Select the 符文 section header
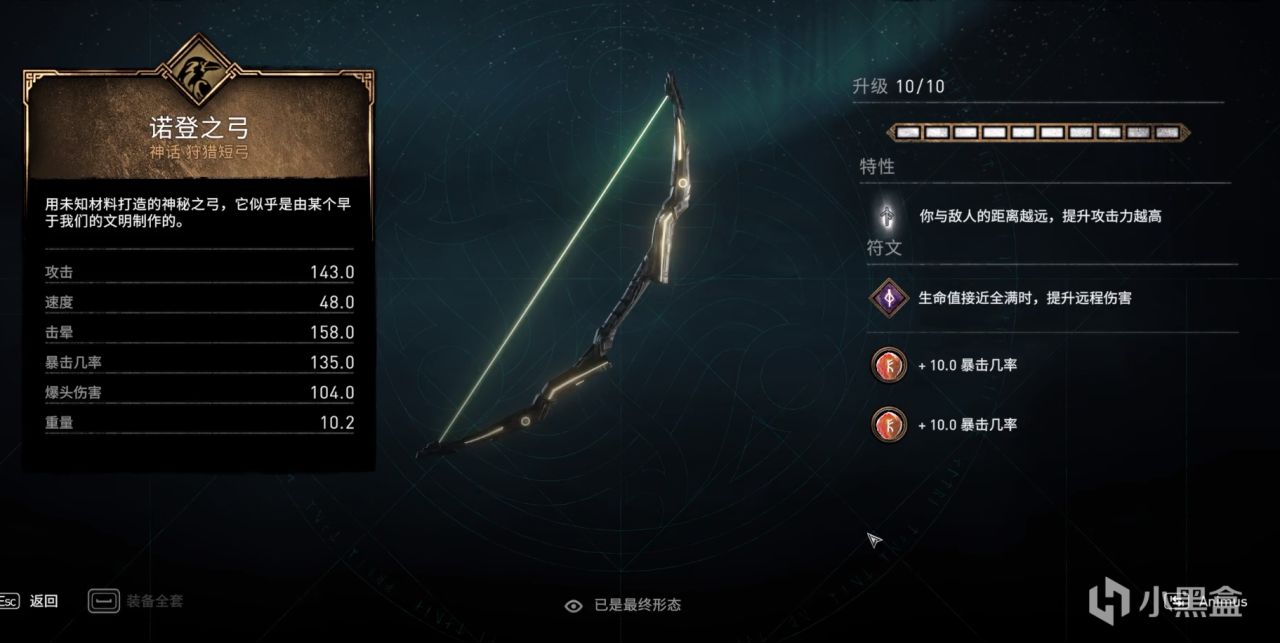The height and width of the screenshot is (643, 1280). [884, 248]
